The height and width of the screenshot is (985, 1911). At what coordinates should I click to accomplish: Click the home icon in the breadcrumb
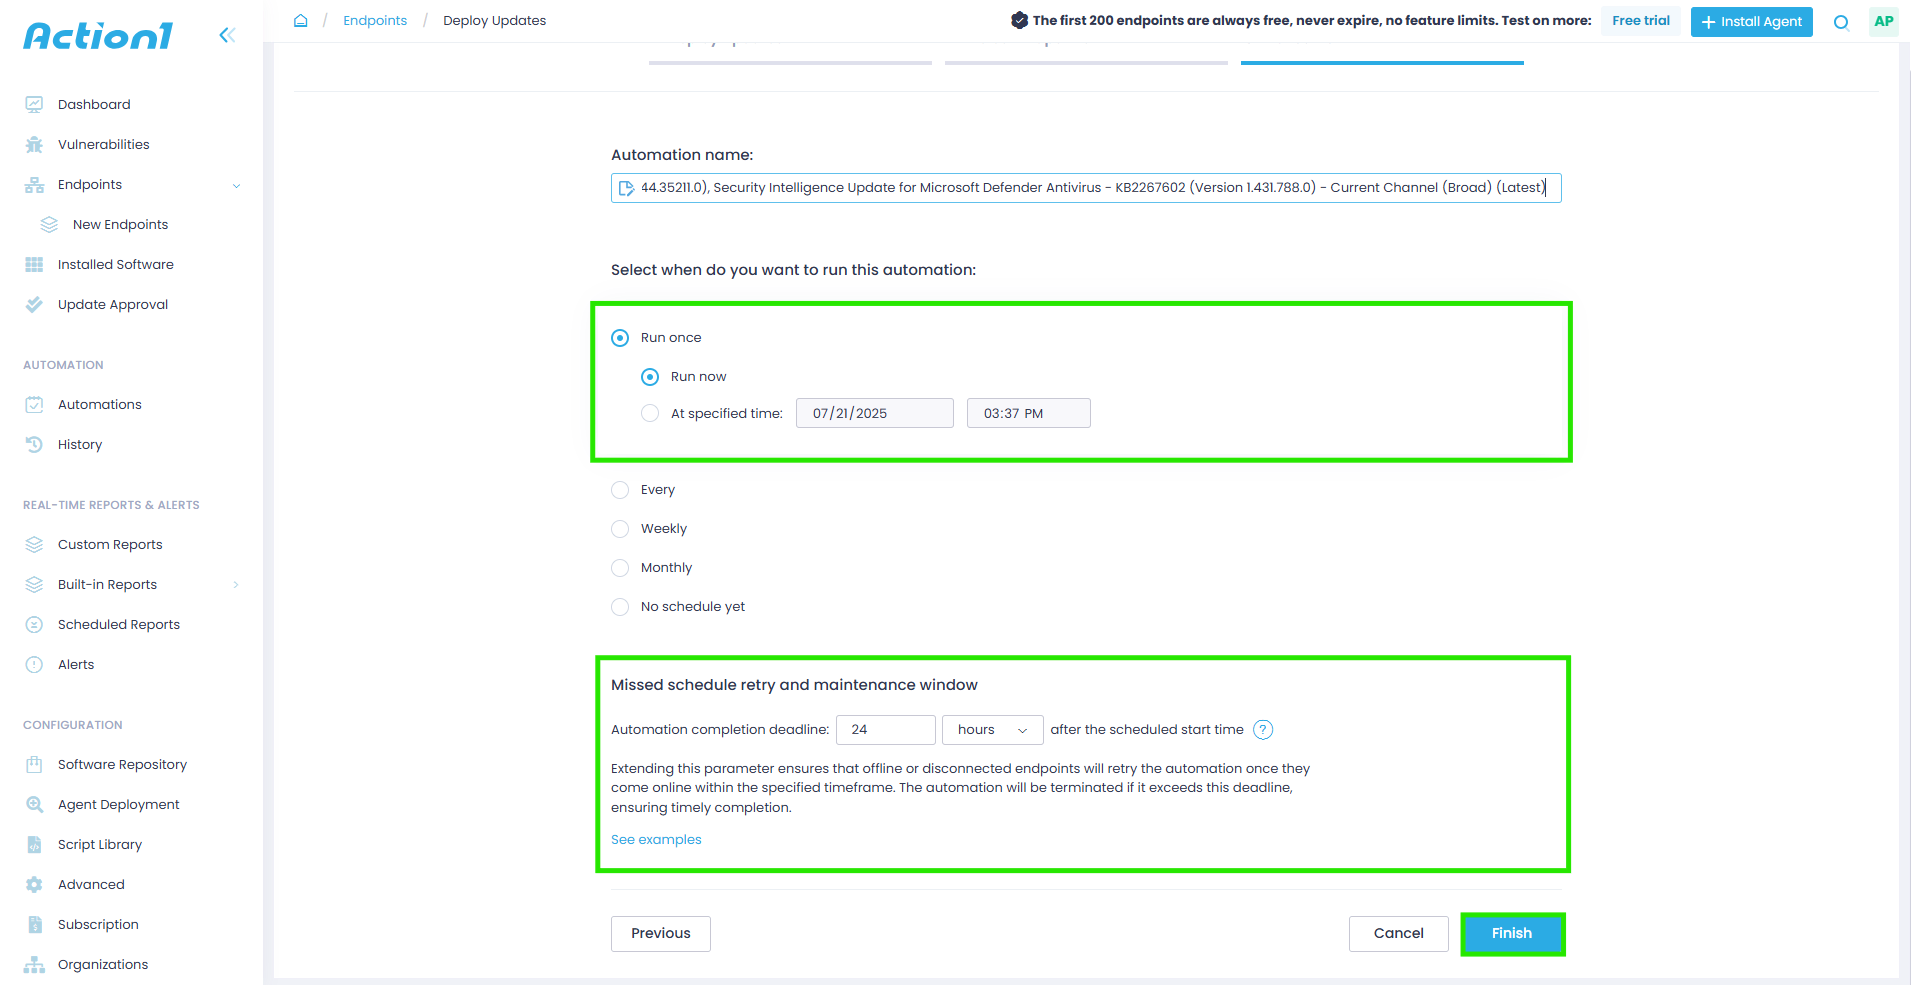pos(300,21)
